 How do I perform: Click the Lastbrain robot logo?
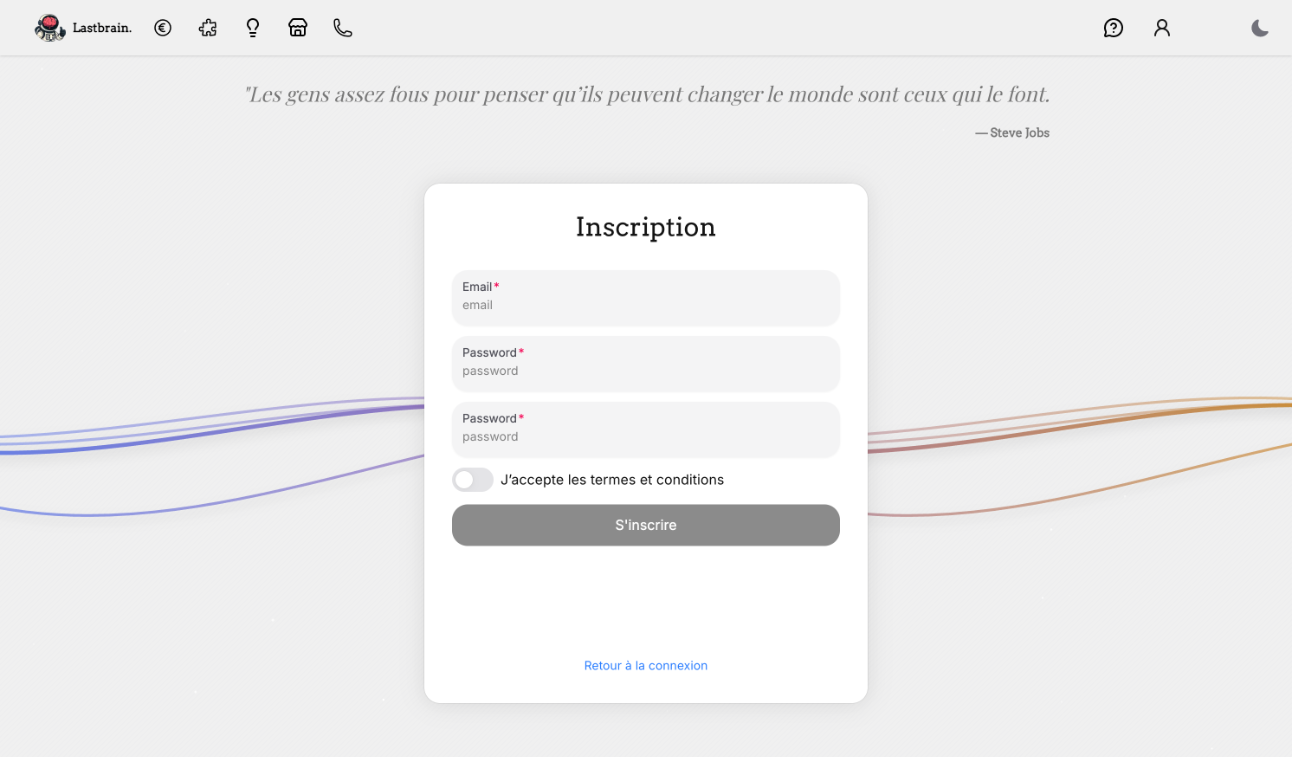coord(49,27)
